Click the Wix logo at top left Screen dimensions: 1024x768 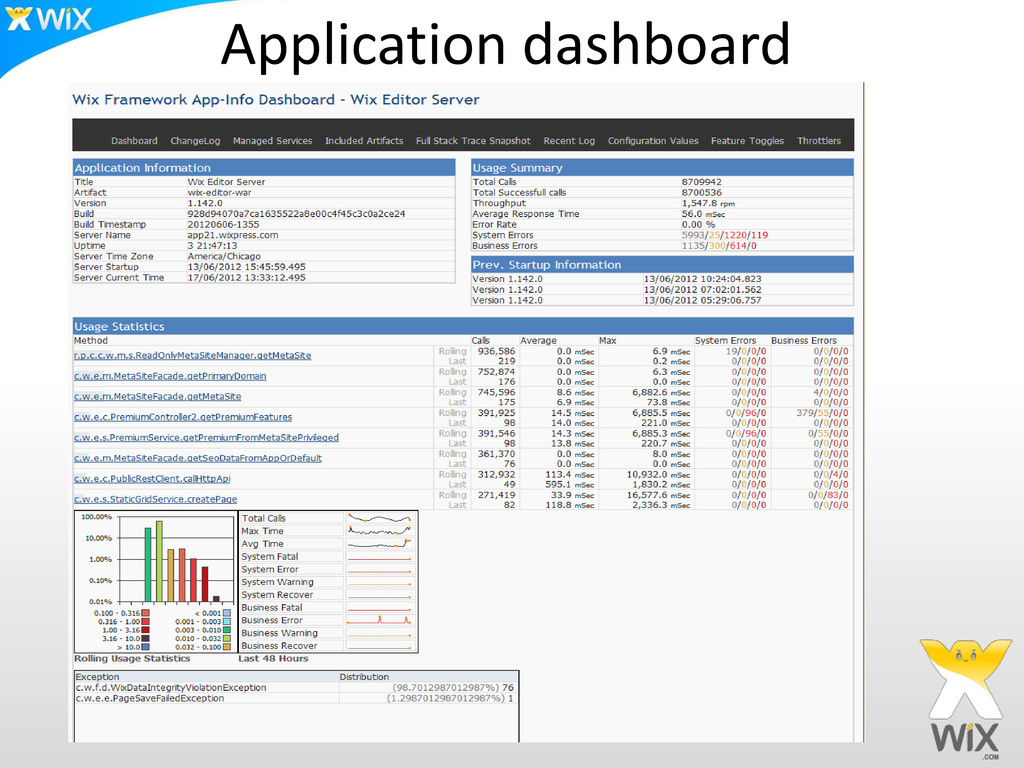(x=48, y=19)
